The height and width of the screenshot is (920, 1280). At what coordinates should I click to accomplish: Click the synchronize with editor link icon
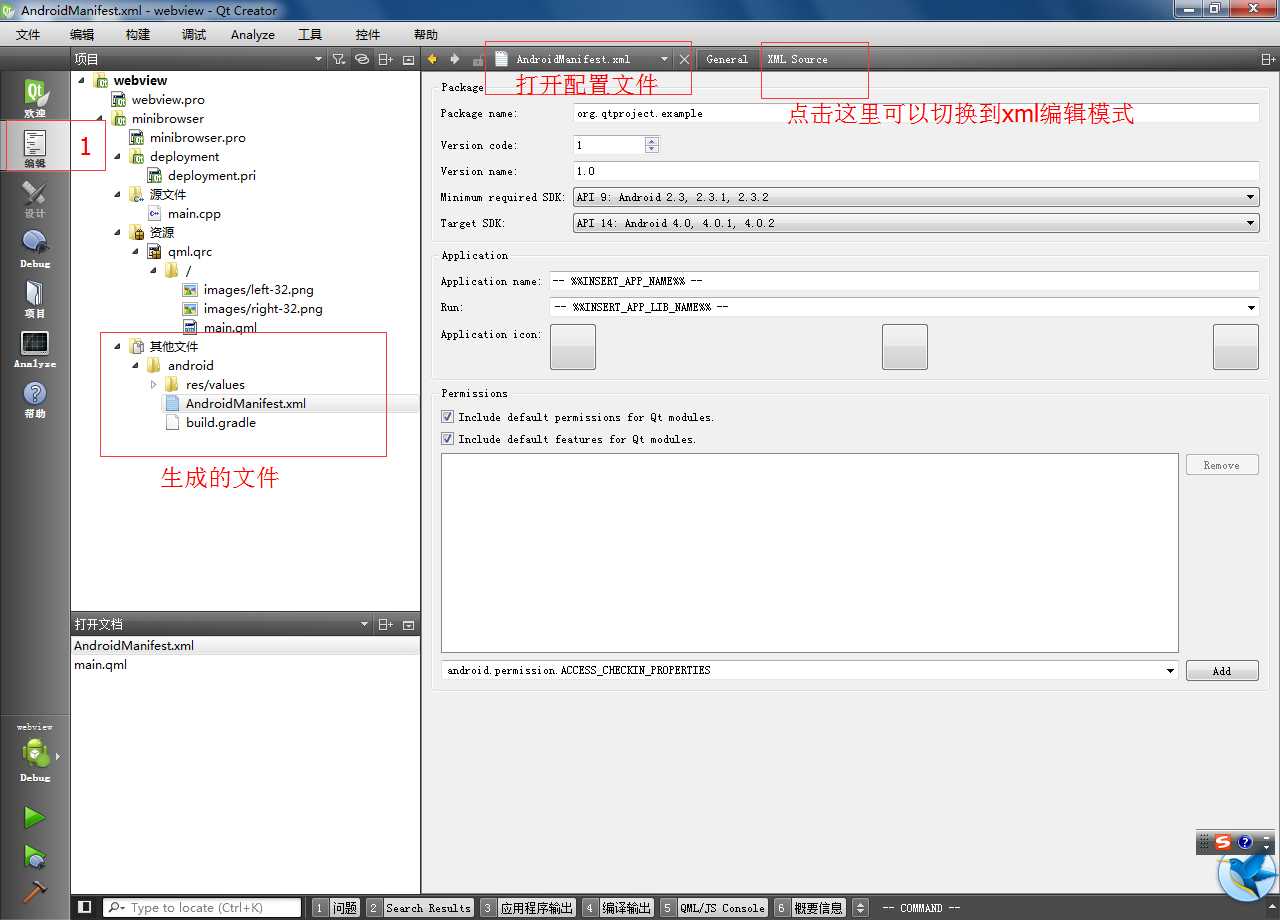pyautogui.click(x=362, y=59)
